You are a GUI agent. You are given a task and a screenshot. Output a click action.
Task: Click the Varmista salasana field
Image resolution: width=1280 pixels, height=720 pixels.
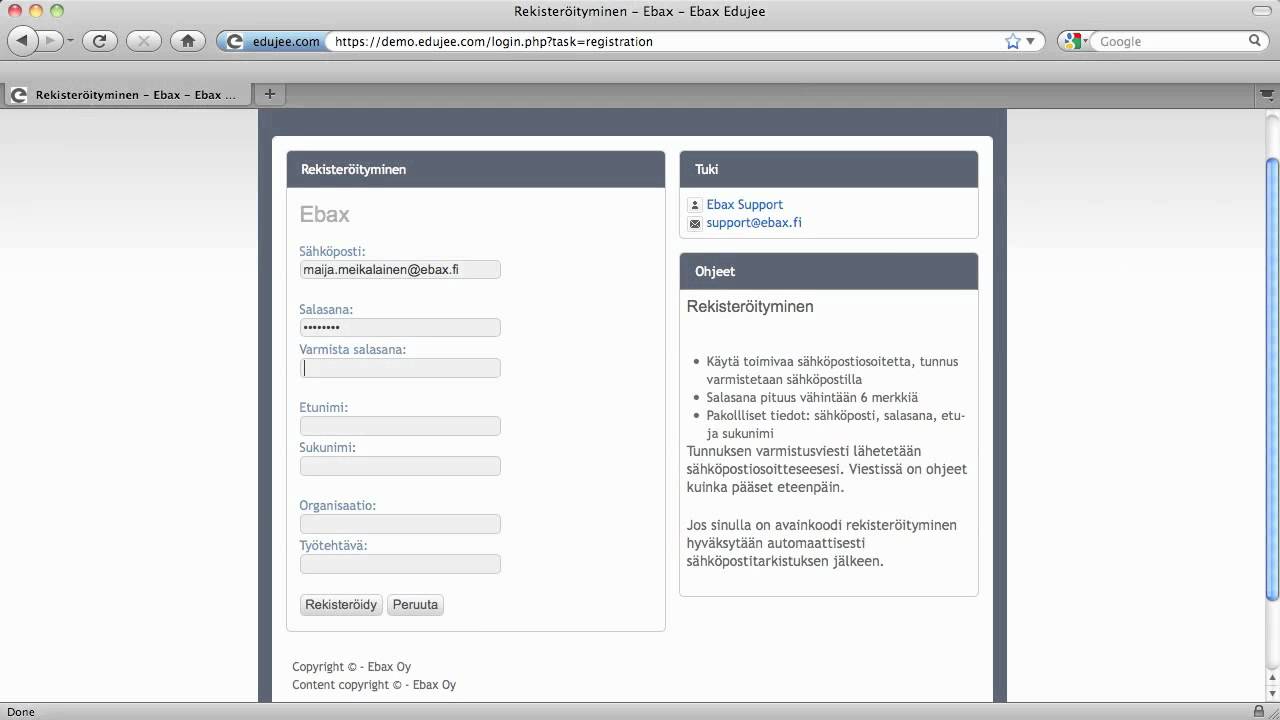tap(400, 368)
